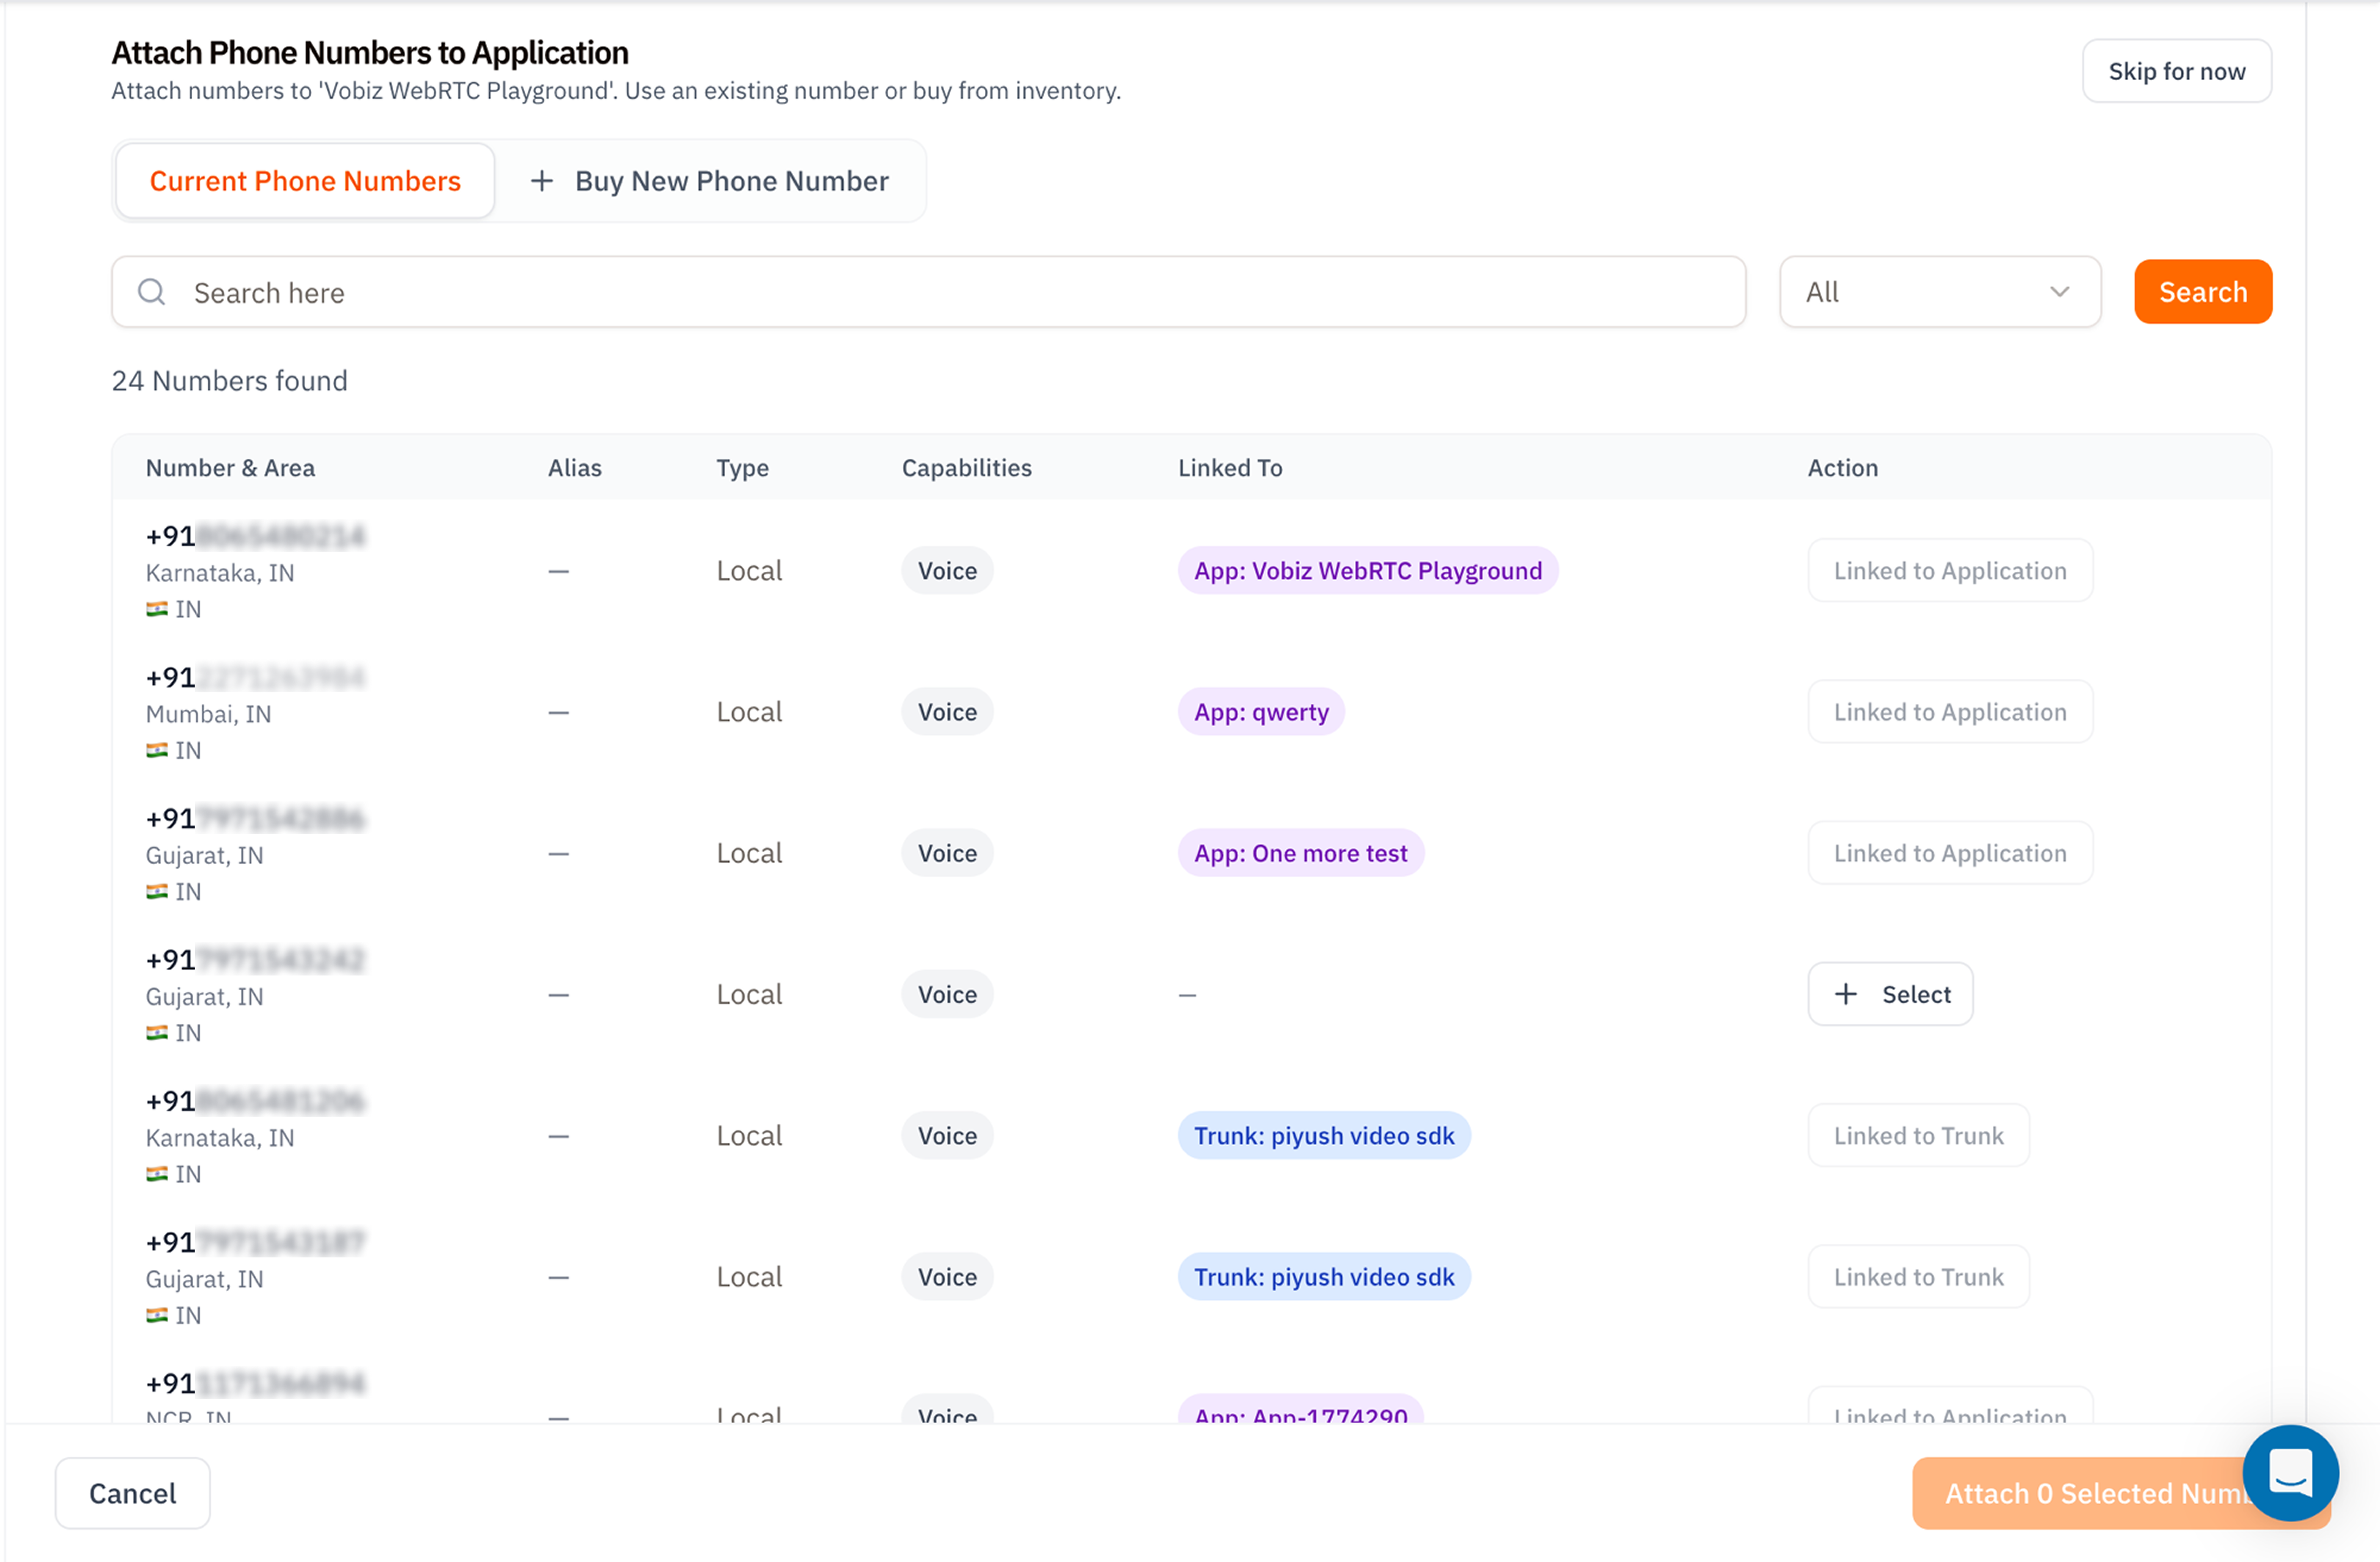2380x1562 pixels.
Task: Click Voice capability badge in Mumbai row
Action: pos(947,712)
